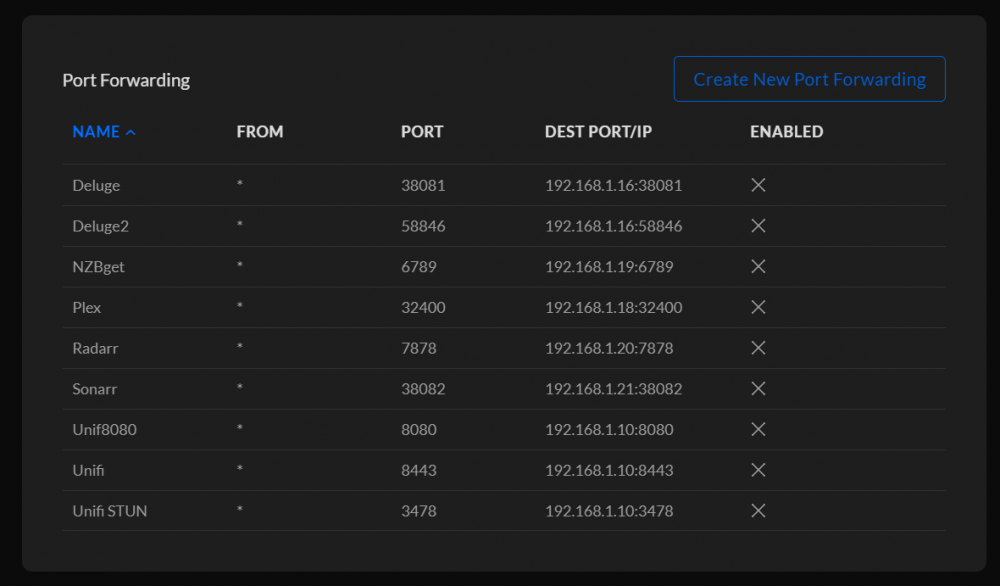Click port 6789 in the NZBget row
The image size is (1000, 586).
(418, 267)
